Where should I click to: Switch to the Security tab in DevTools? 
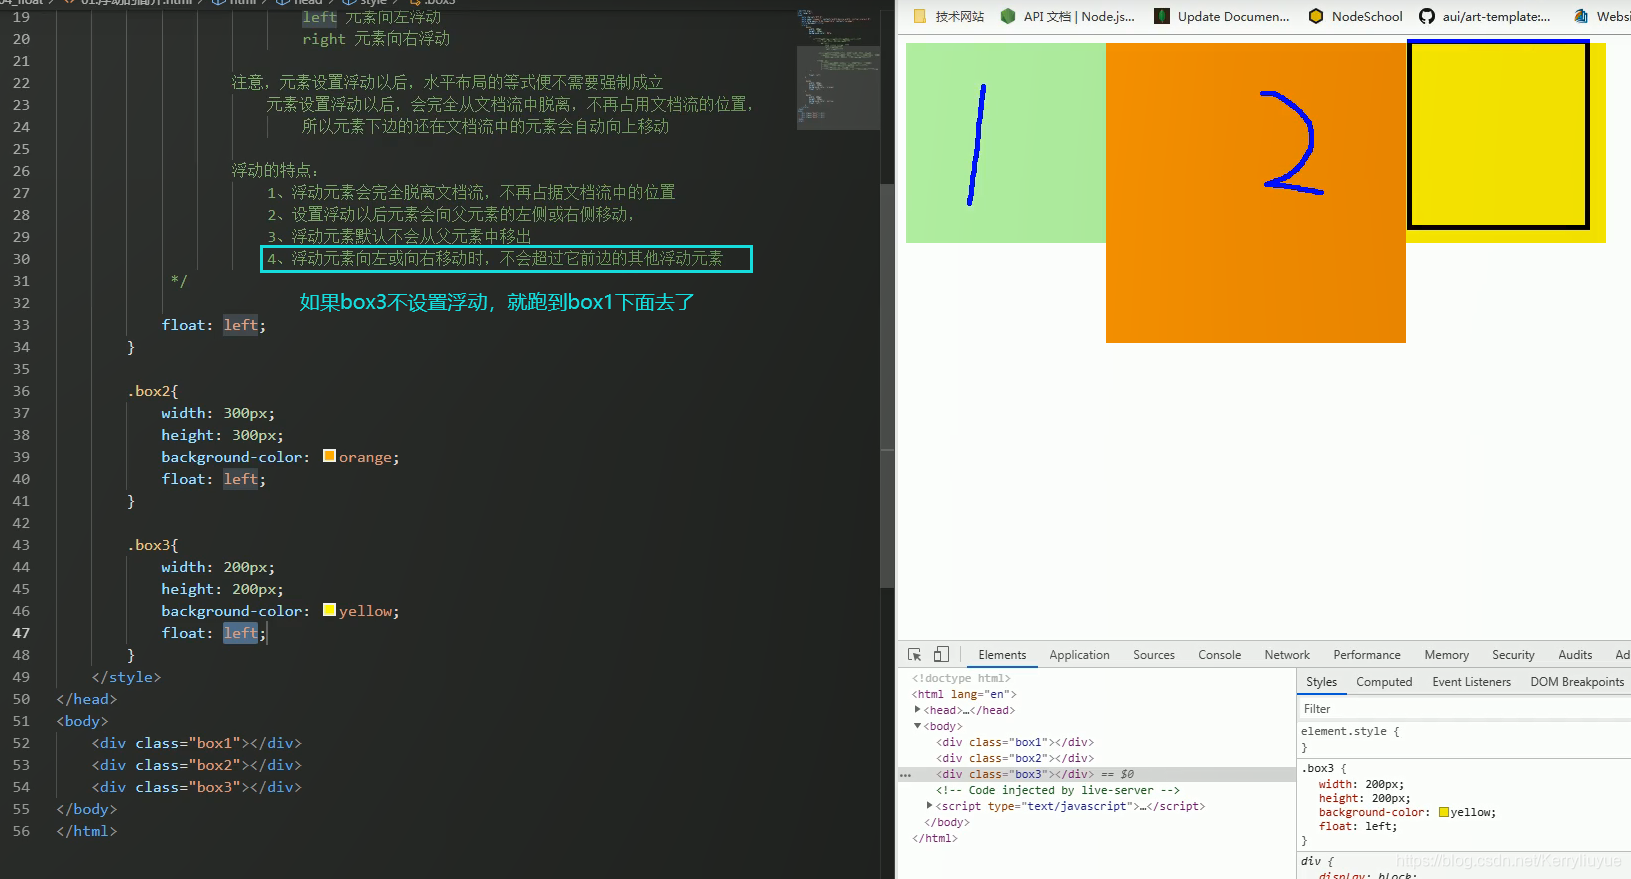pyautogui.click(x=1513, y=655)
